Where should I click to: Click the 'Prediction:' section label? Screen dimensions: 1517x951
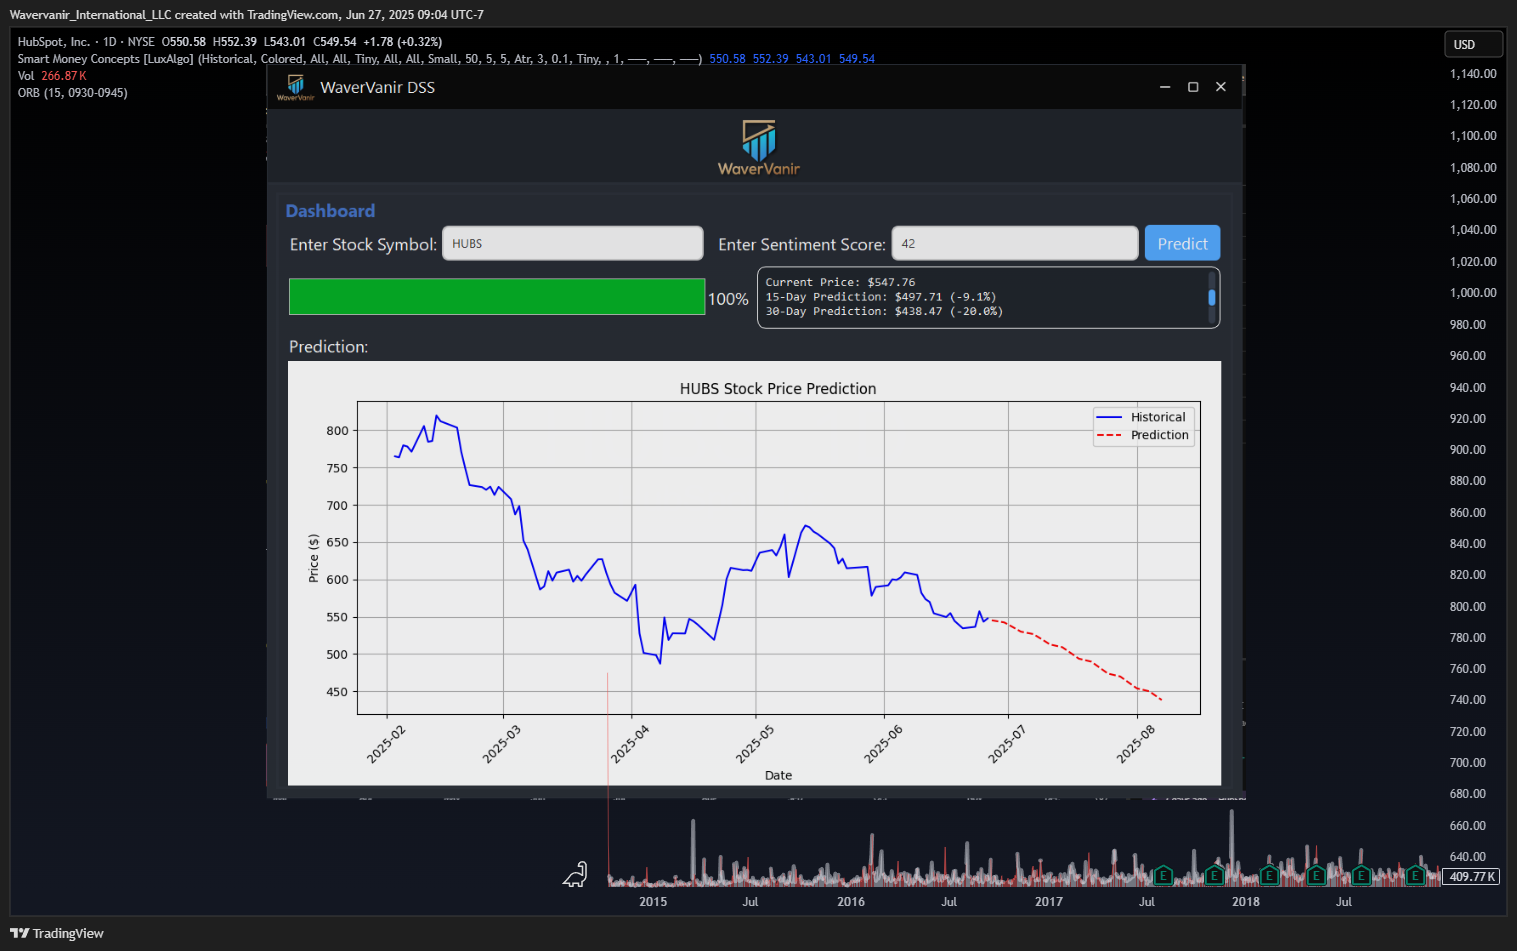[328, 347]
